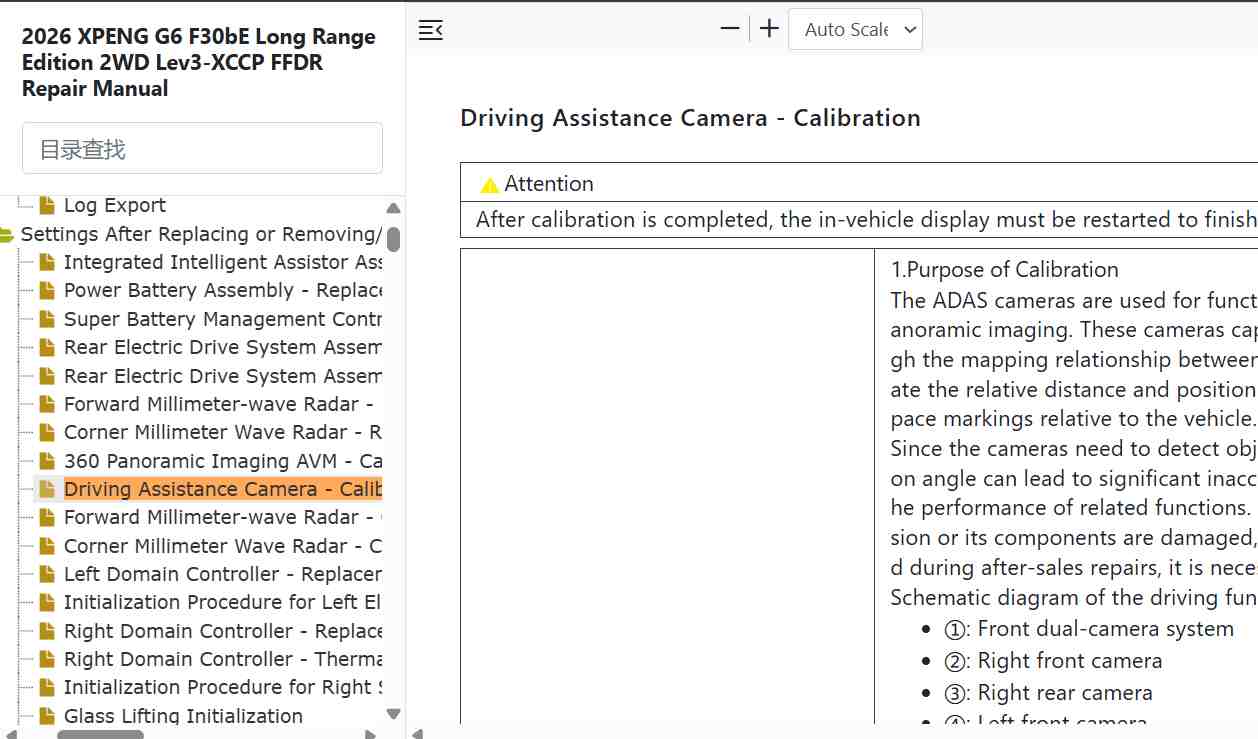
Task: Click icon beside Initialization Procedure for Left
Action: click(47, 603)
